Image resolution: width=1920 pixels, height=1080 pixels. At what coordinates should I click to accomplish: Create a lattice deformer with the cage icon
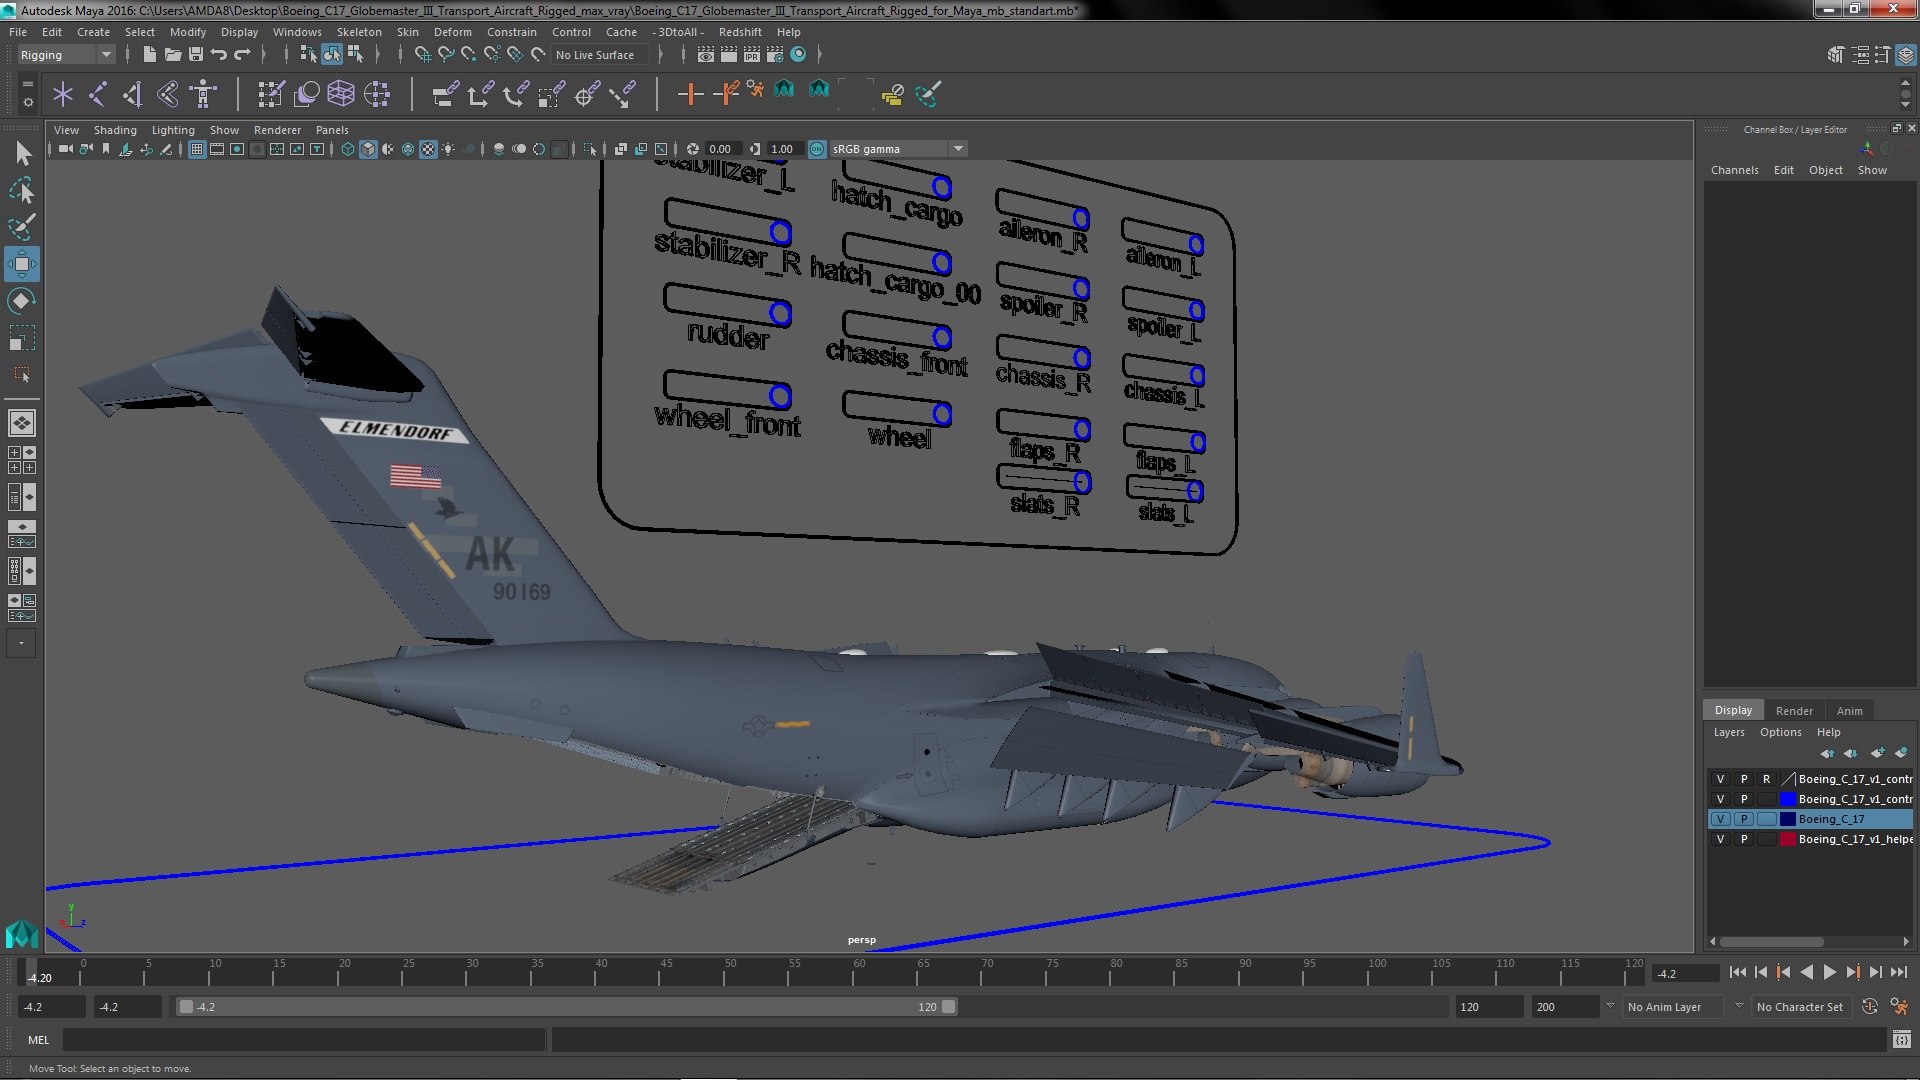click(341, 95)
